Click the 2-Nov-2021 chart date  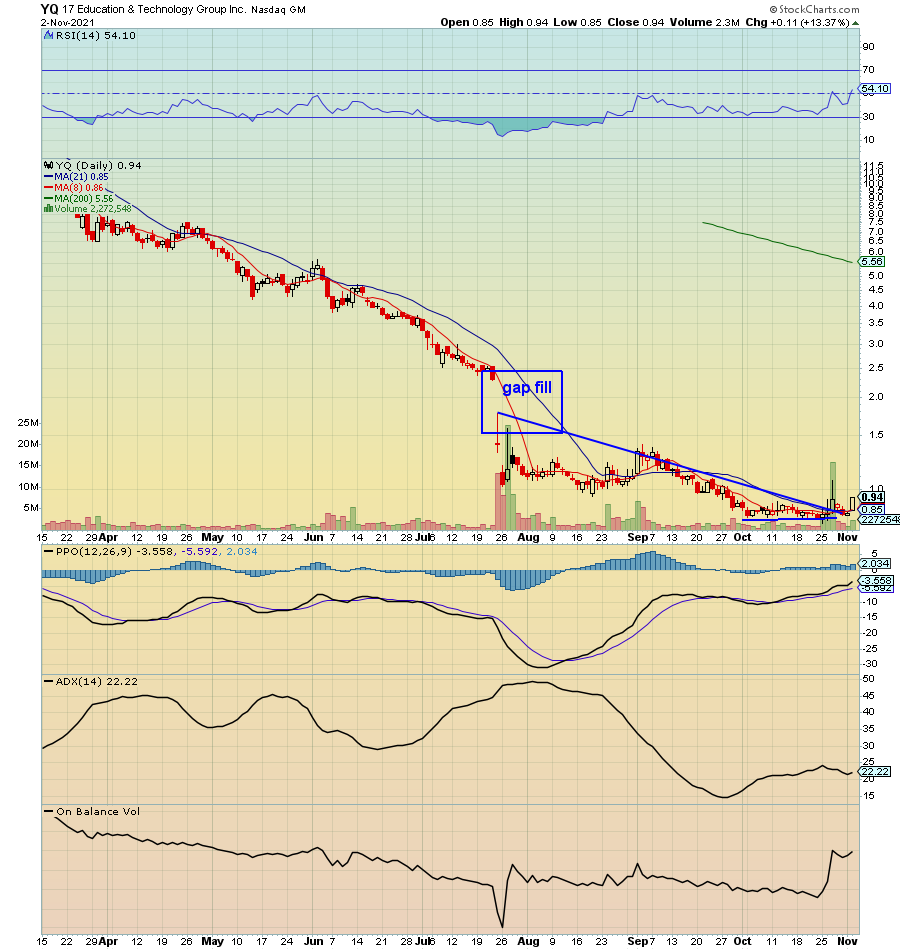(68, 22)
